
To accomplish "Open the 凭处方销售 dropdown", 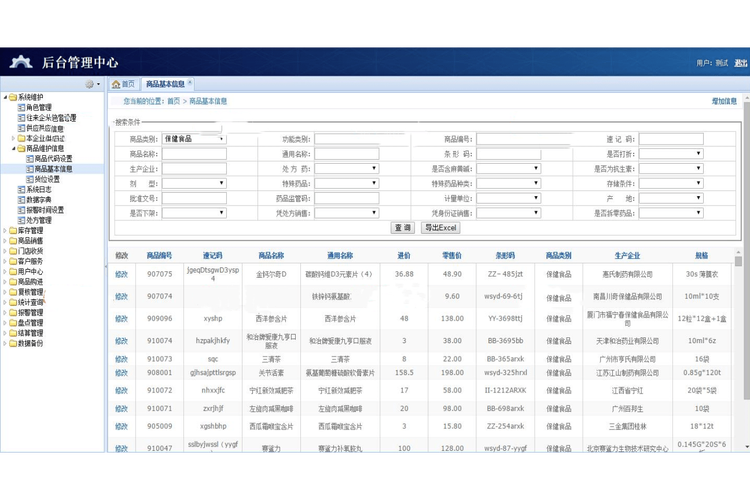I will coord(347,213).
